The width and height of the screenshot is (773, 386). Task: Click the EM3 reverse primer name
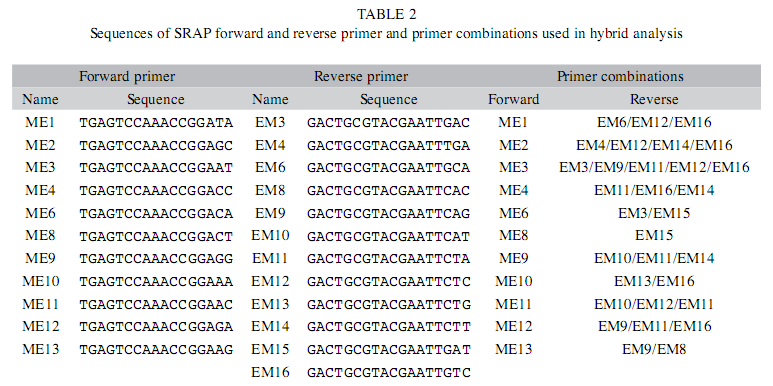[270, 122]
